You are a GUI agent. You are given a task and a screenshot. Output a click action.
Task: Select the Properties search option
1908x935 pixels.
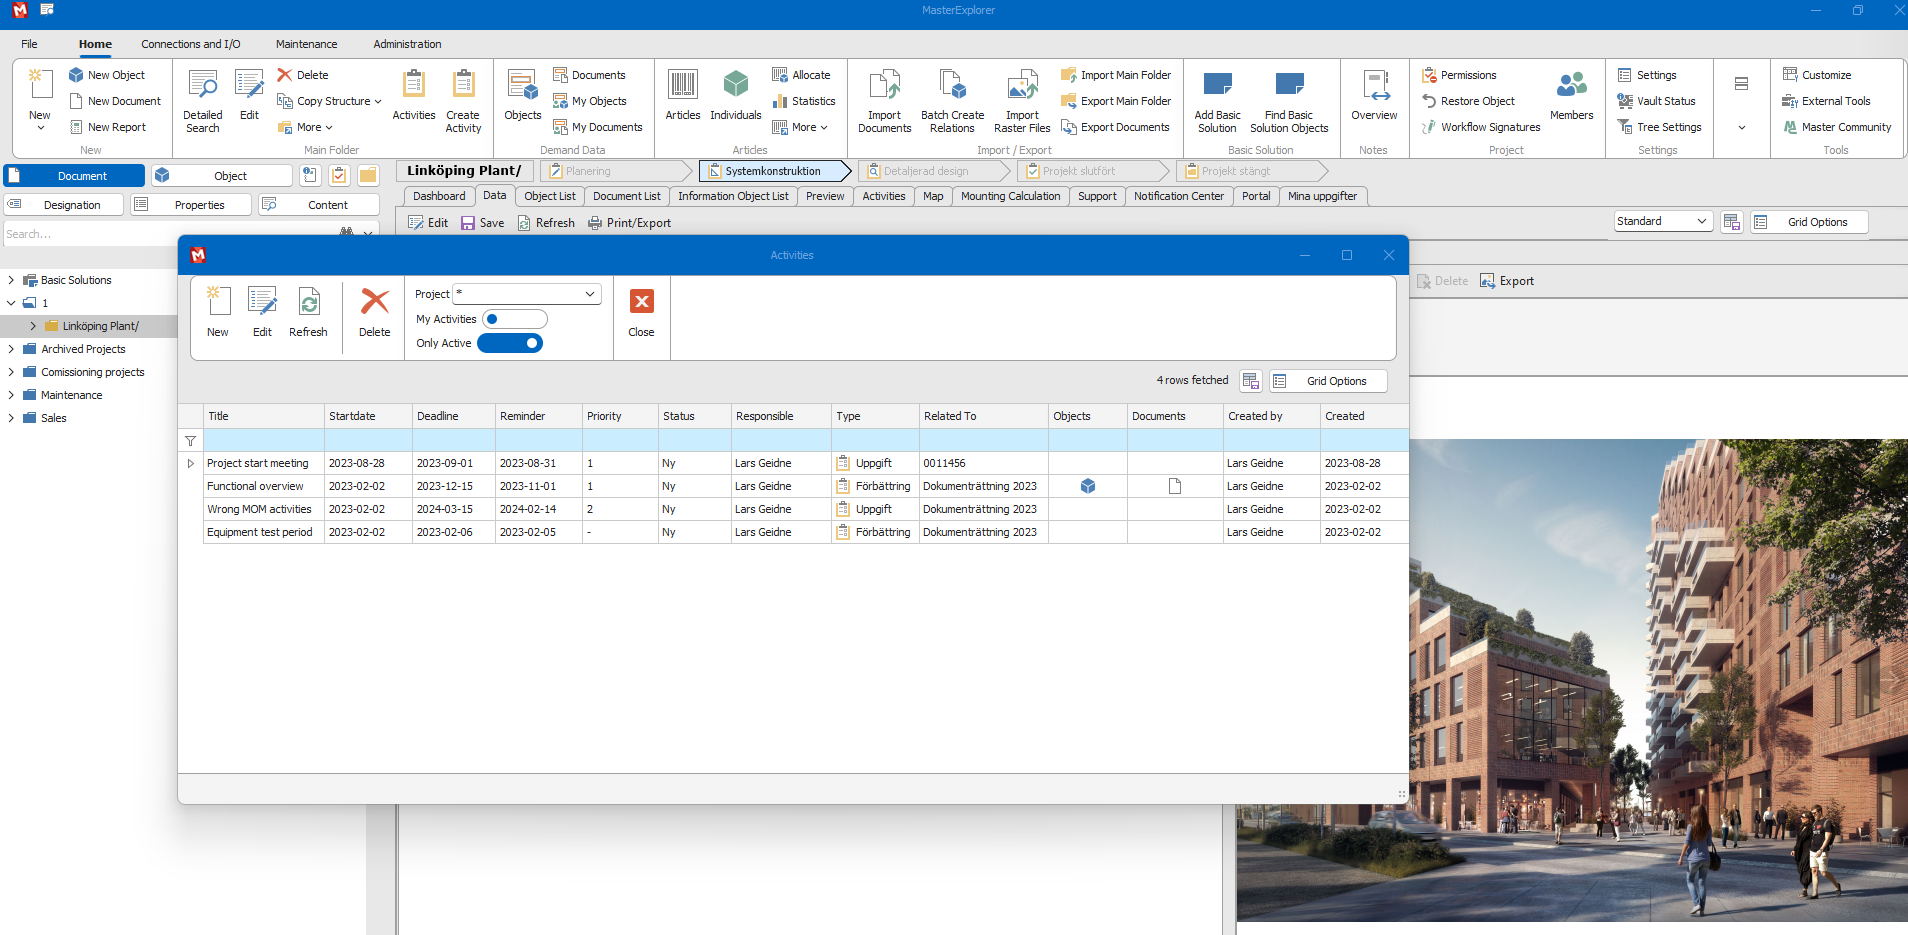pos(191,205)
